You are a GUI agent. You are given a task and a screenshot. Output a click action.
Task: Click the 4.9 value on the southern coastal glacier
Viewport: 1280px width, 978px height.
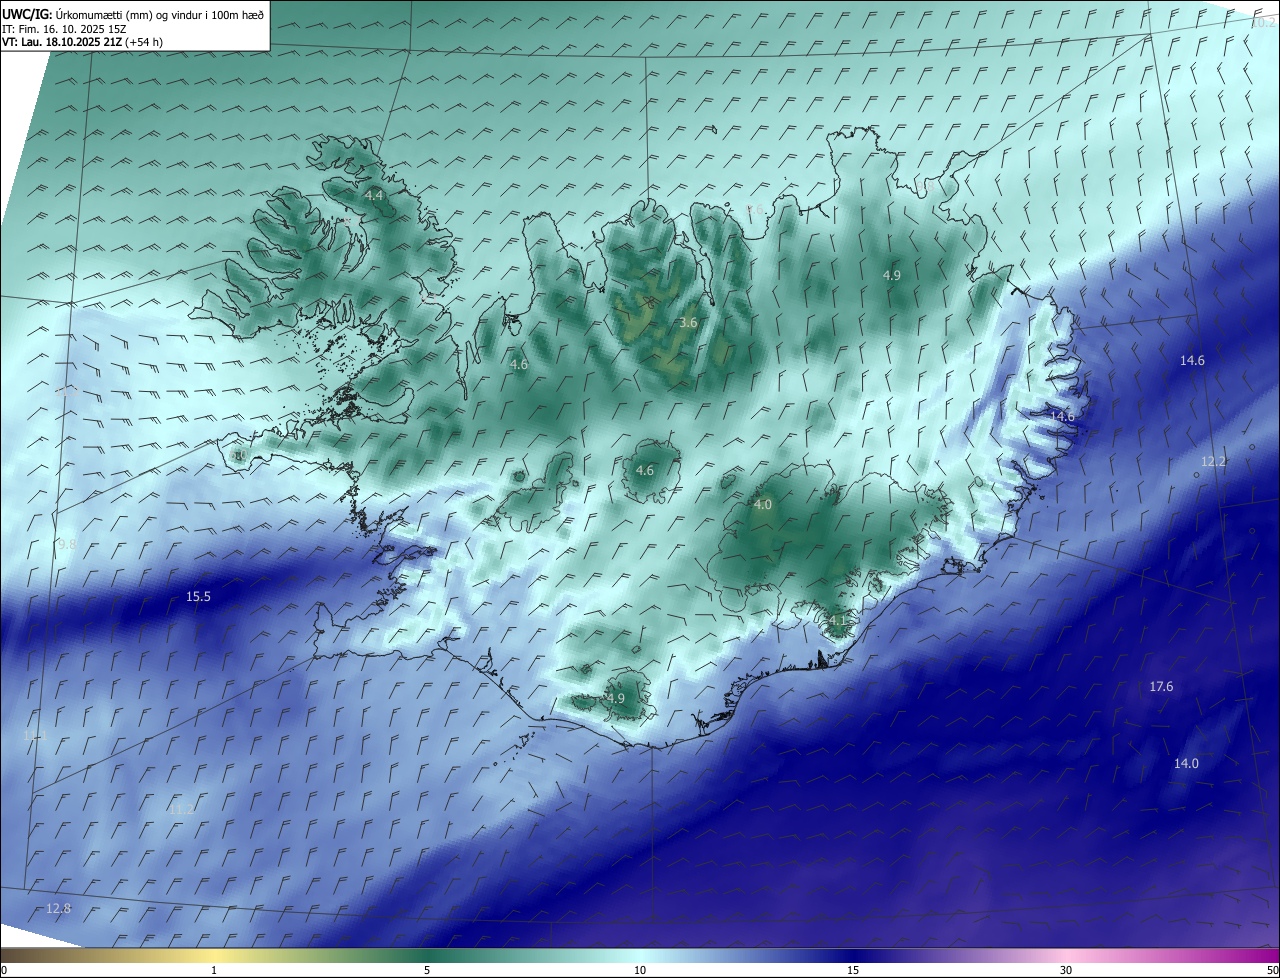click(x=616, y=698)
